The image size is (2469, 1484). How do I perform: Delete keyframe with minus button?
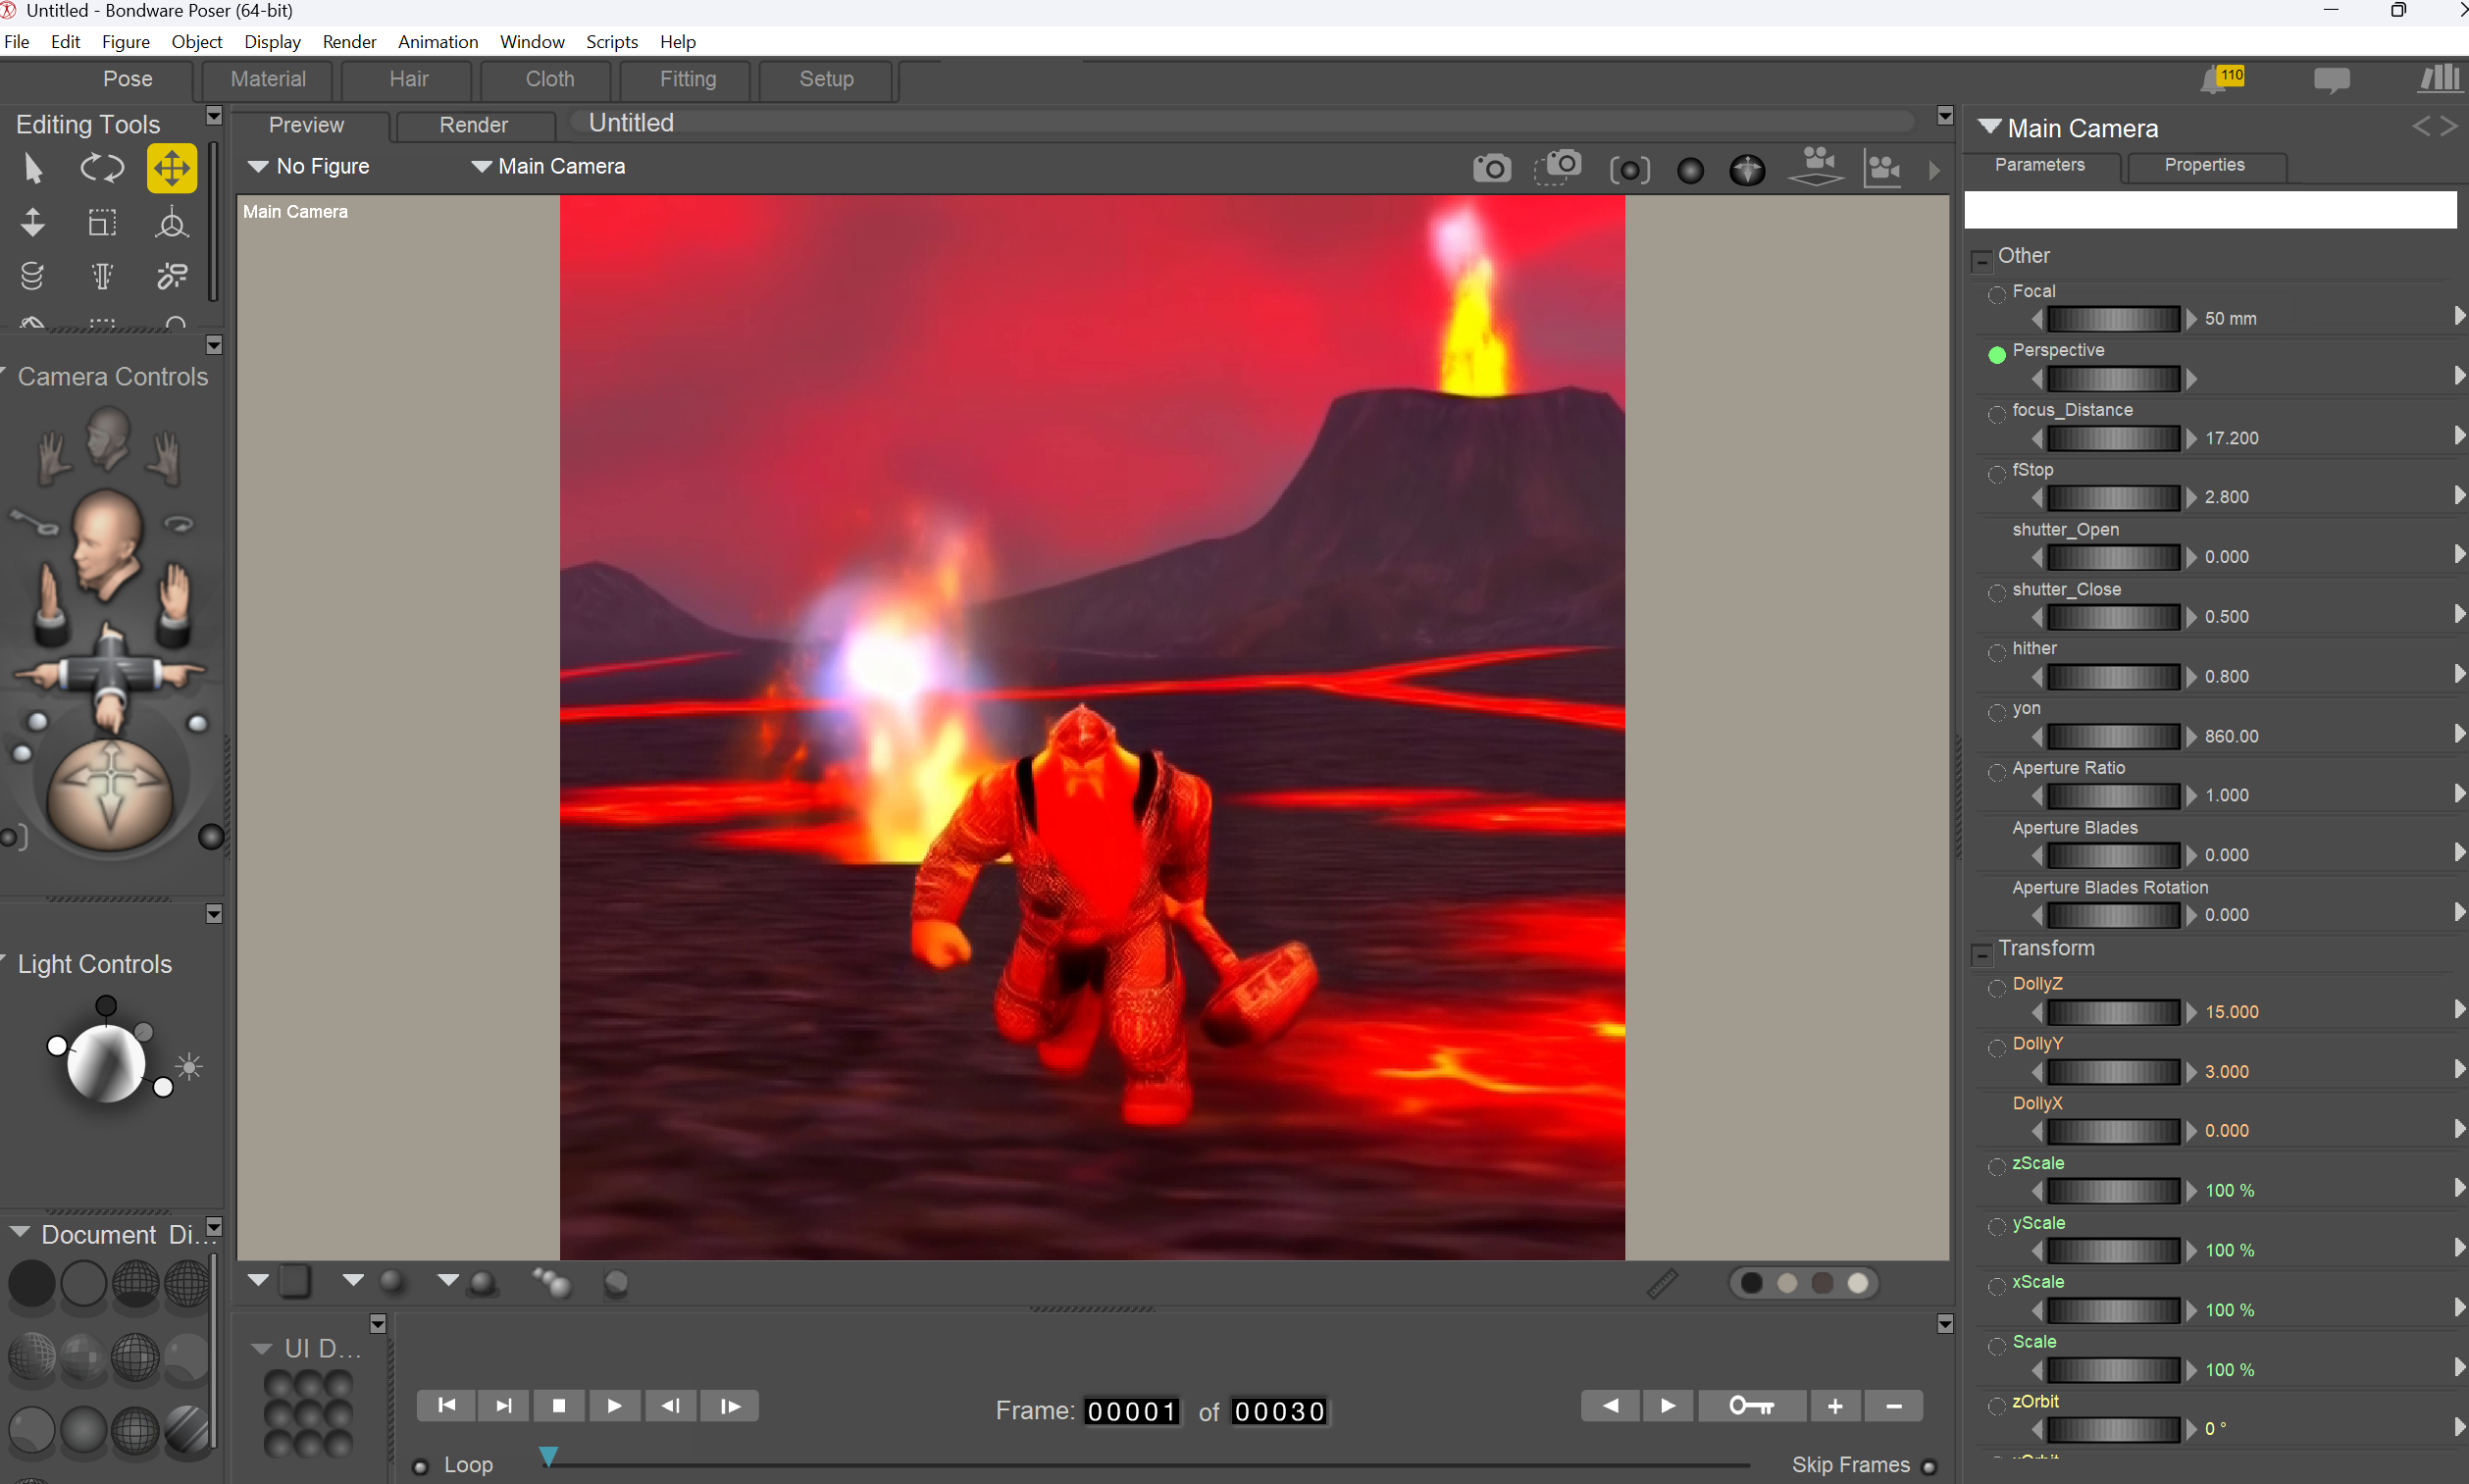(x=1894, y=1406)
